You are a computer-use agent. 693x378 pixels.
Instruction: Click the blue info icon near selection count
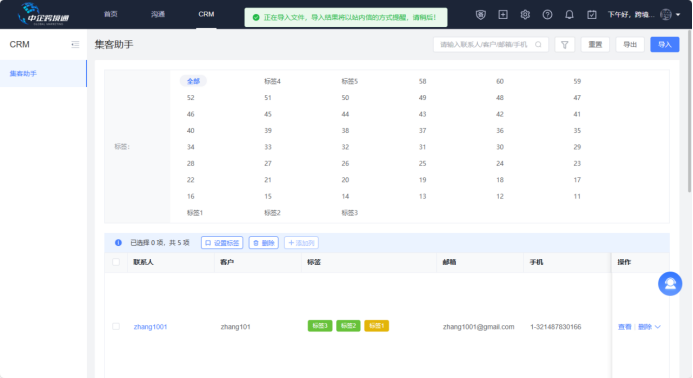[x=118, y=243]
